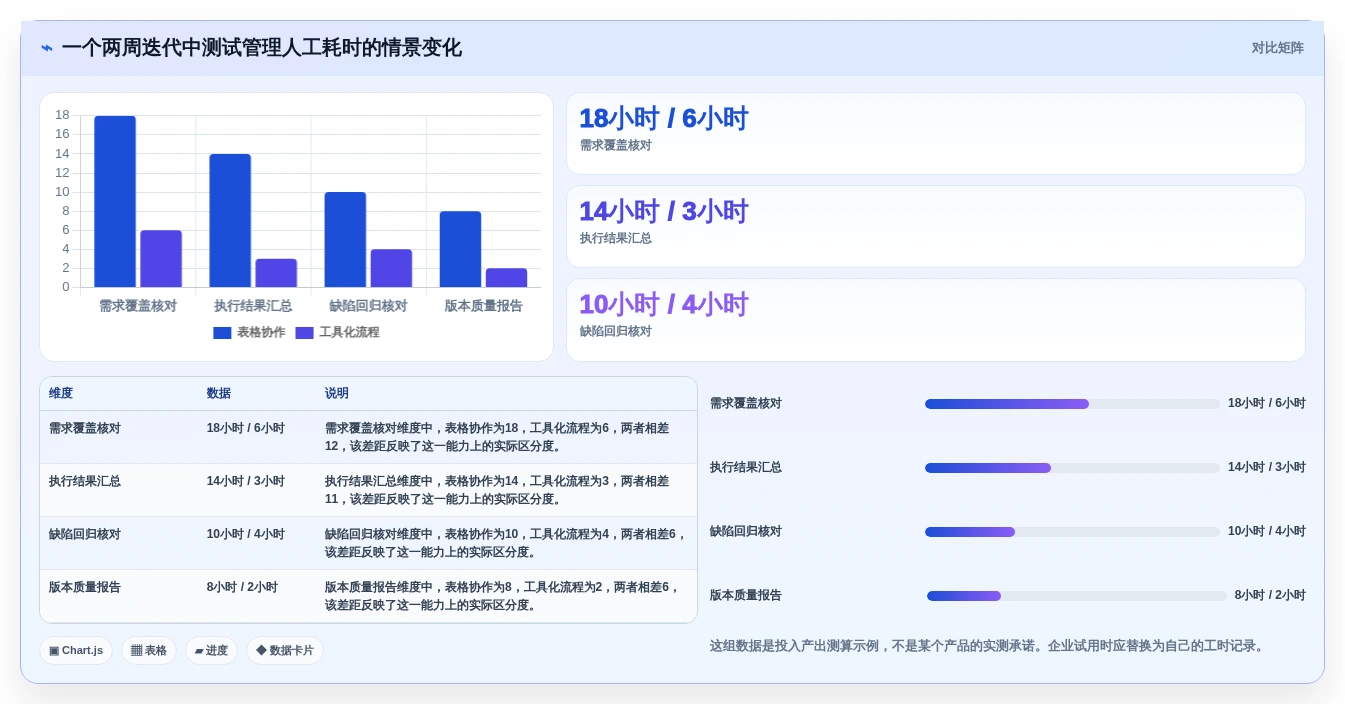
Task: Select table cell 版本质量报告
Action: tap(85, 587)
